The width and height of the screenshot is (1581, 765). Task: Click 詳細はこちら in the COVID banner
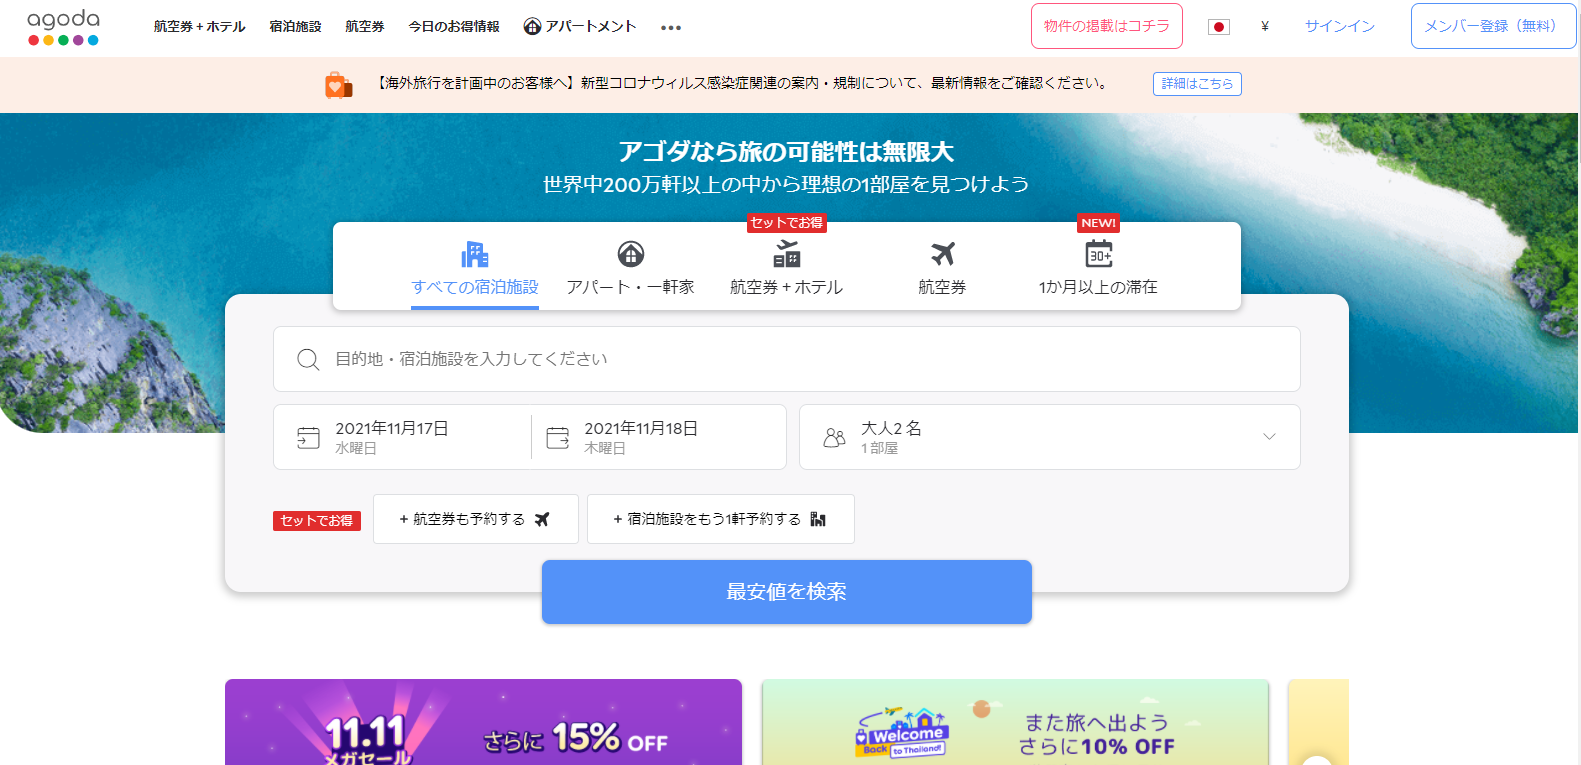(1197, 84)
